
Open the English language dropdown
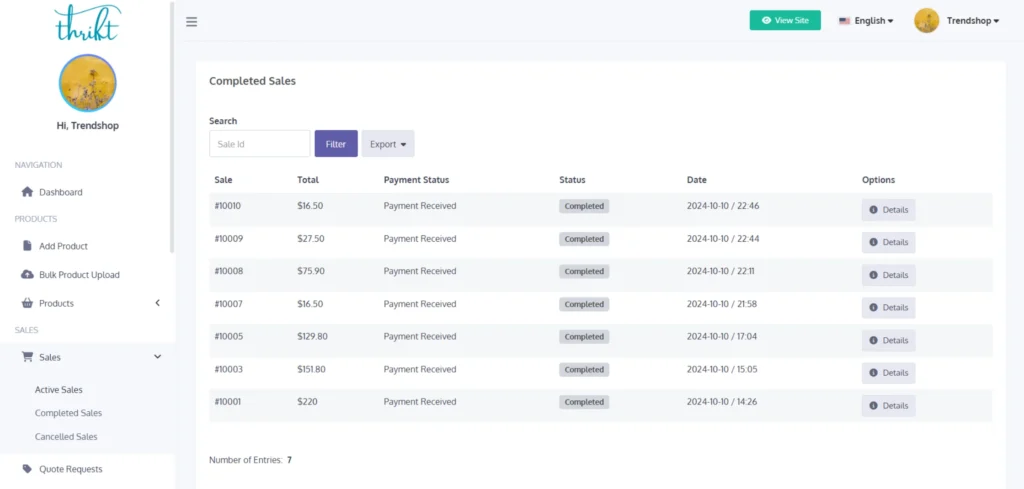click(x=865, y=21)
